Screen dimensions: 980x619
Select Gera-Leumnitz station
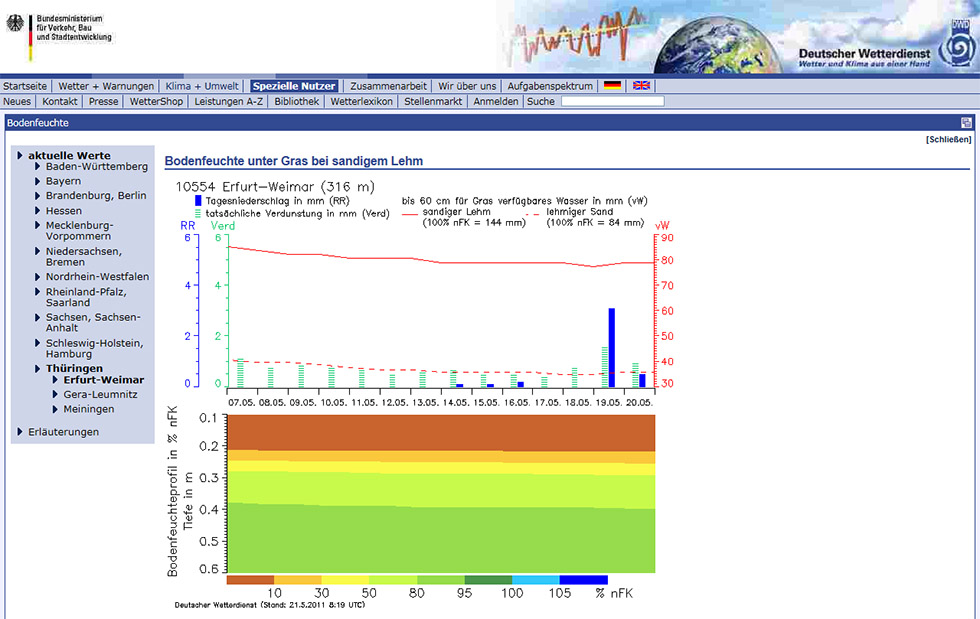[x=101, y=395]
